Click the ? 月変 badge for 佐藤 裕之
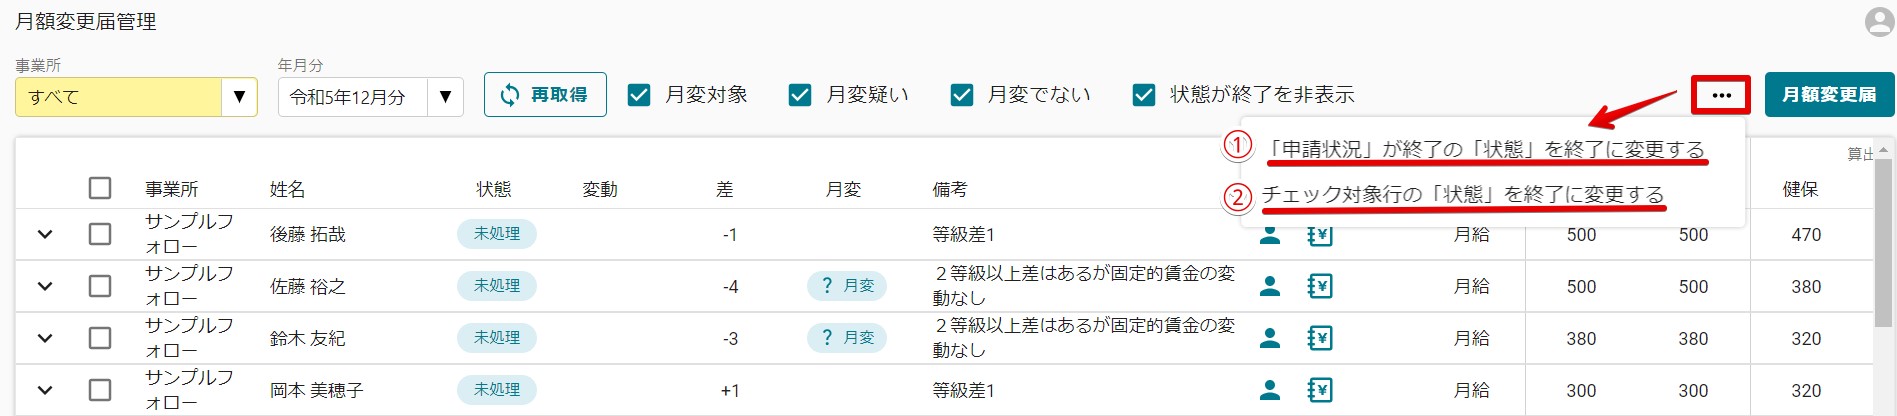 847,286
